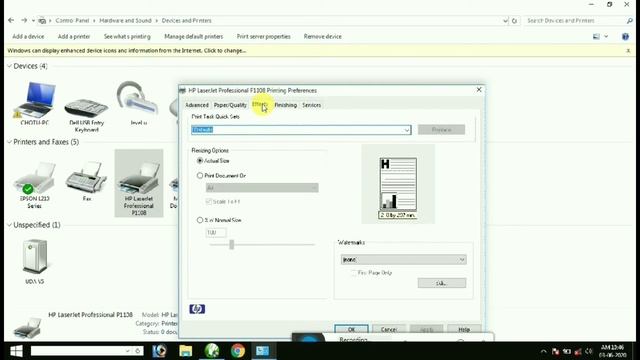Toggle the First Page Only checkbox
640x360 pixels.
click(353, 273)
